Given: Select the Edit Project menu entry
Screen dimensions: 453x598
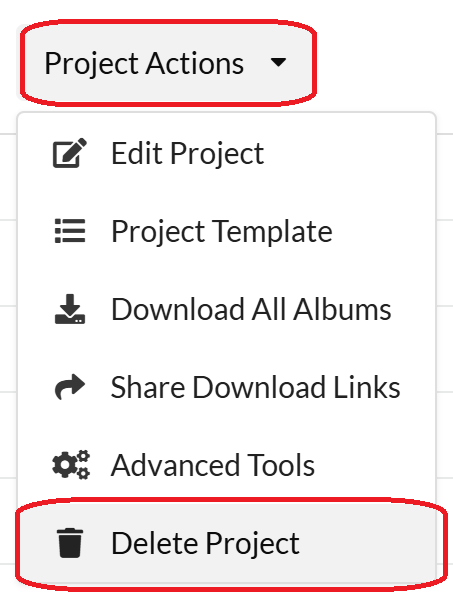Looking at the screenshot, I should (226, 153).
